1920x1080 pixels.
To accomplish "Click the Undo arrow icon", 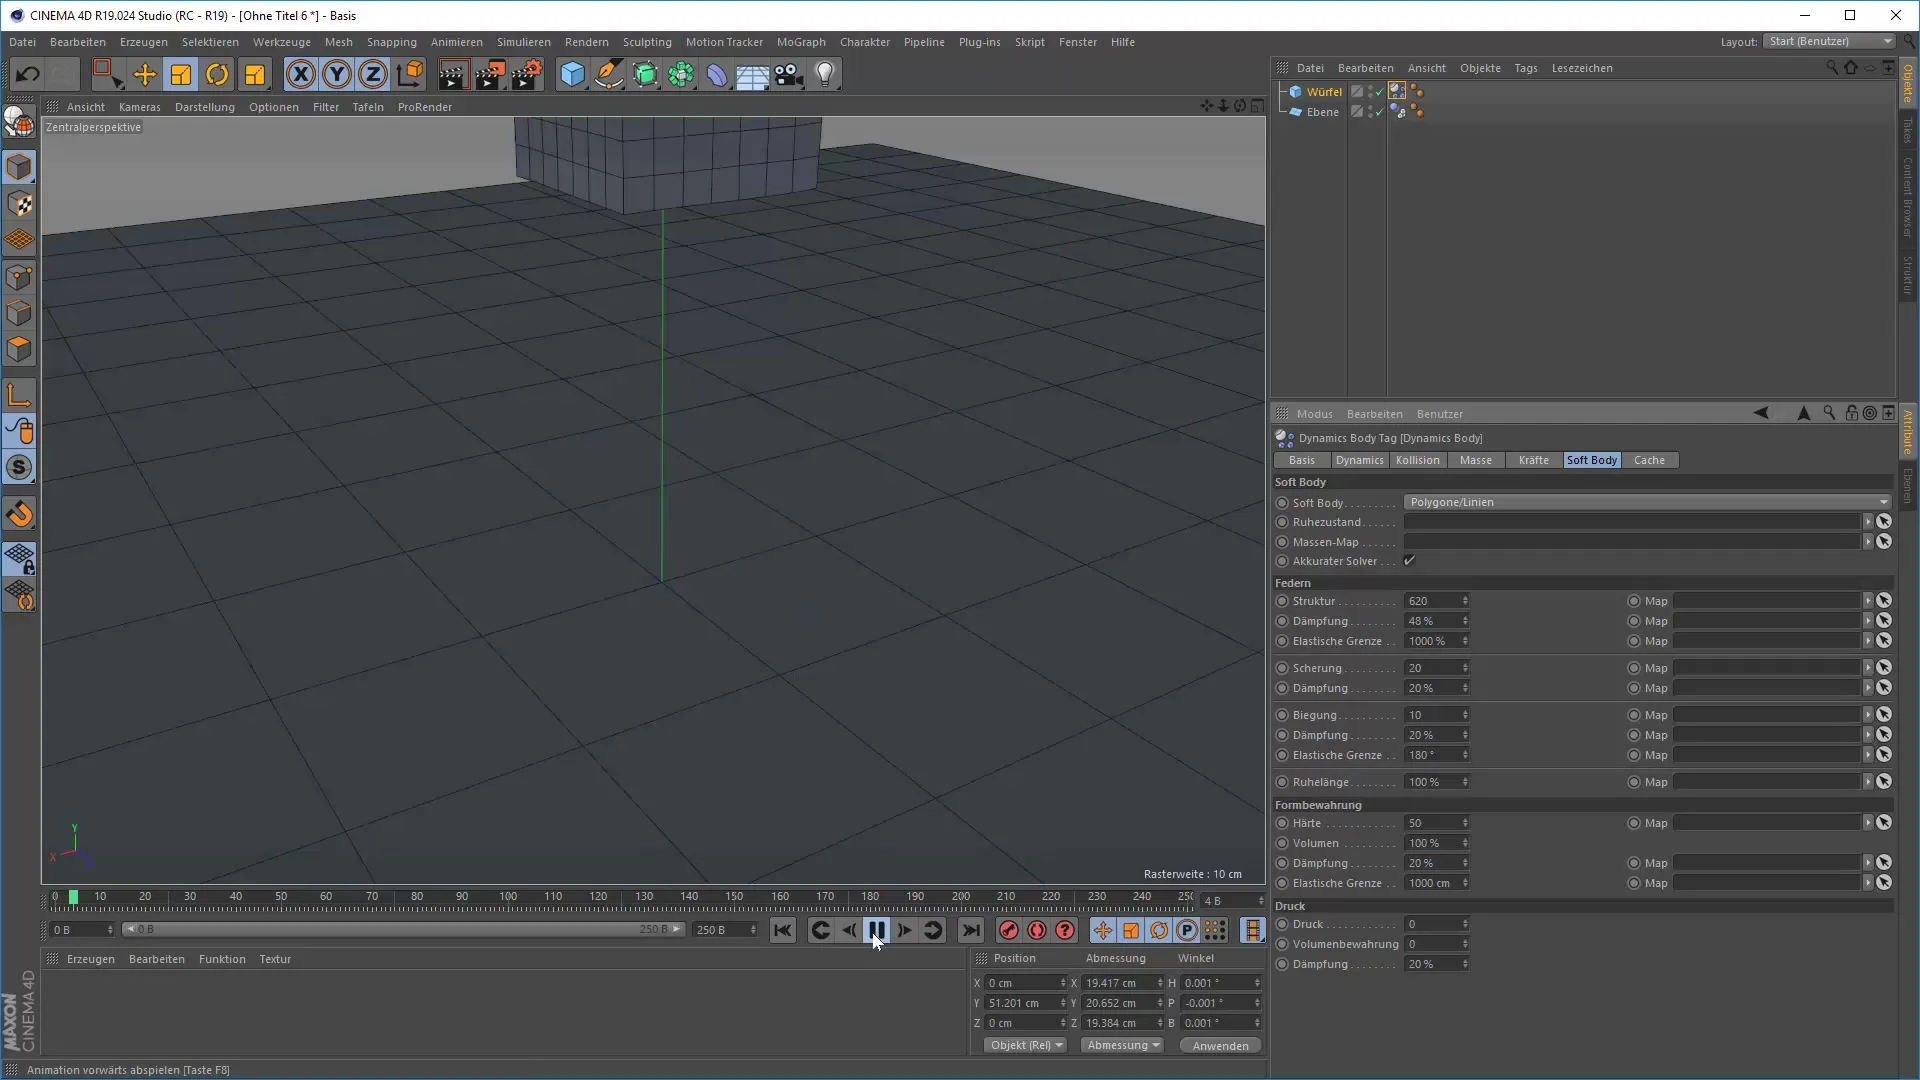I will tap(27, 74).
